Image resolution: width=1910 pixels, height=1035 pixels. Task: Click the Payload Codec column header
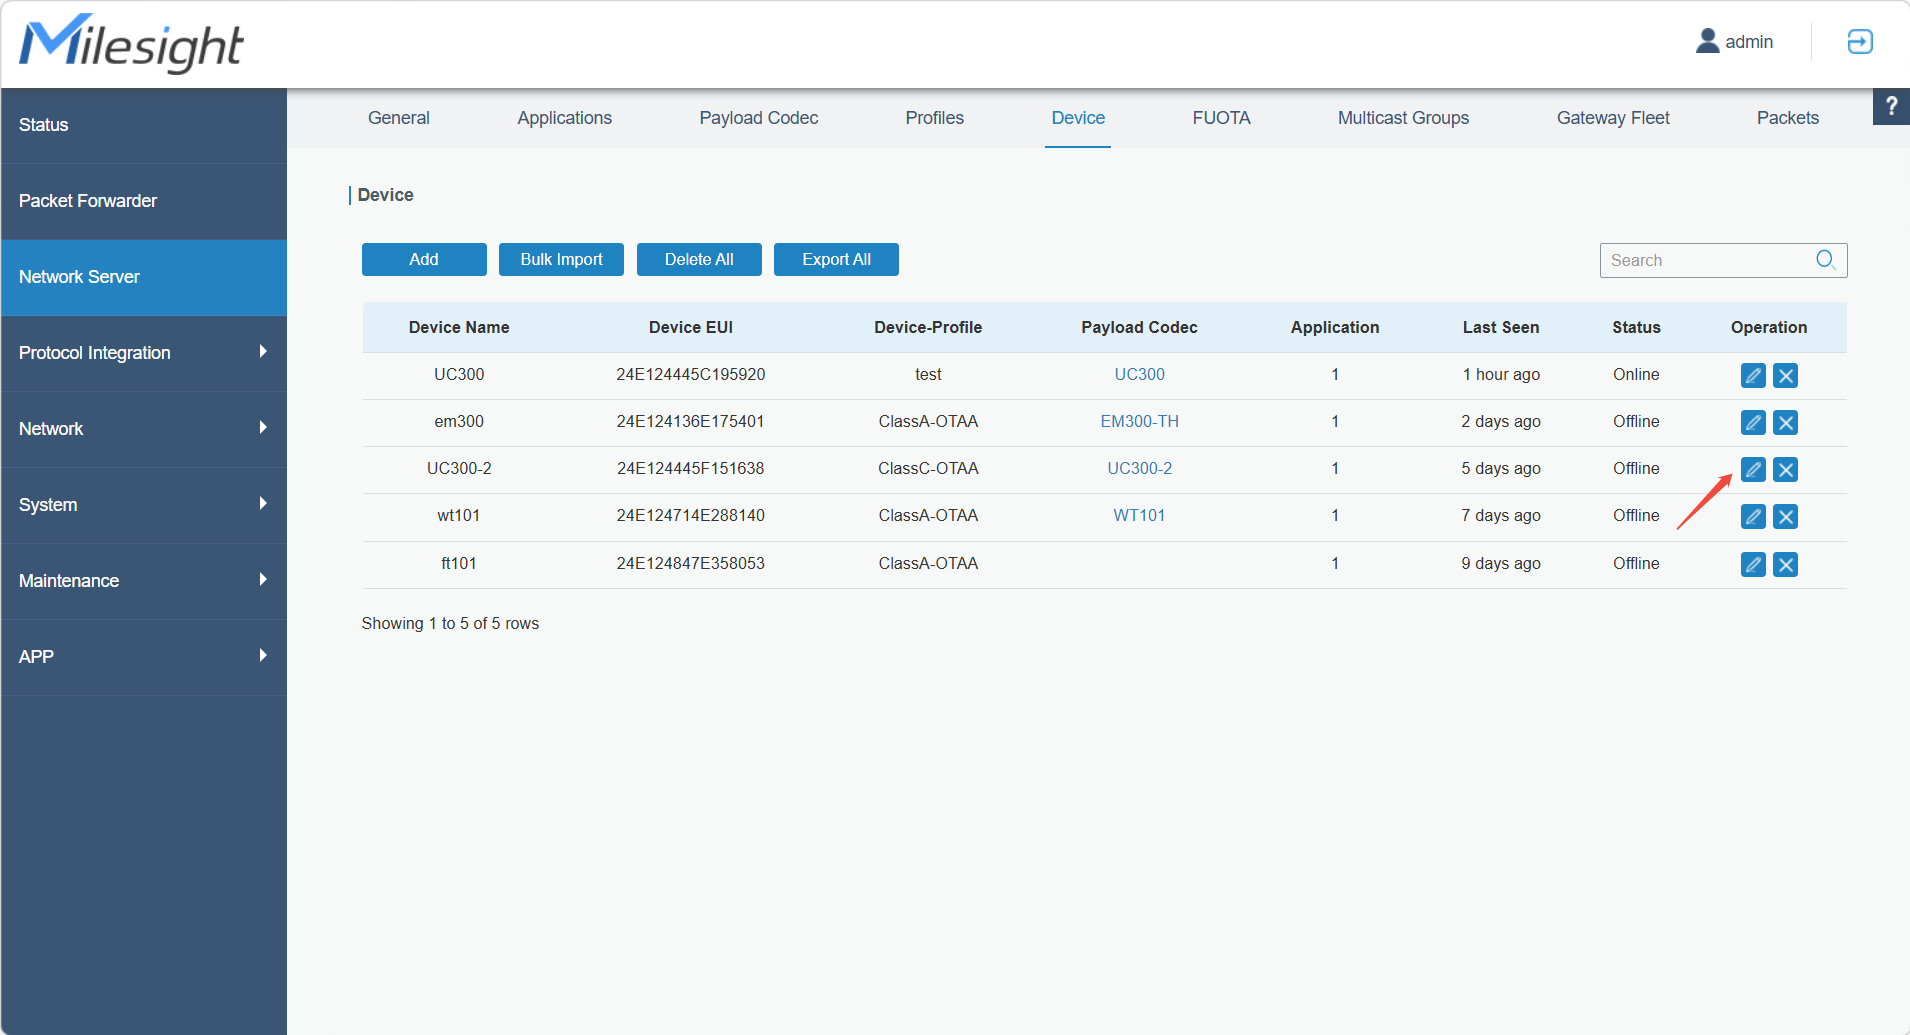(1139, 327)
